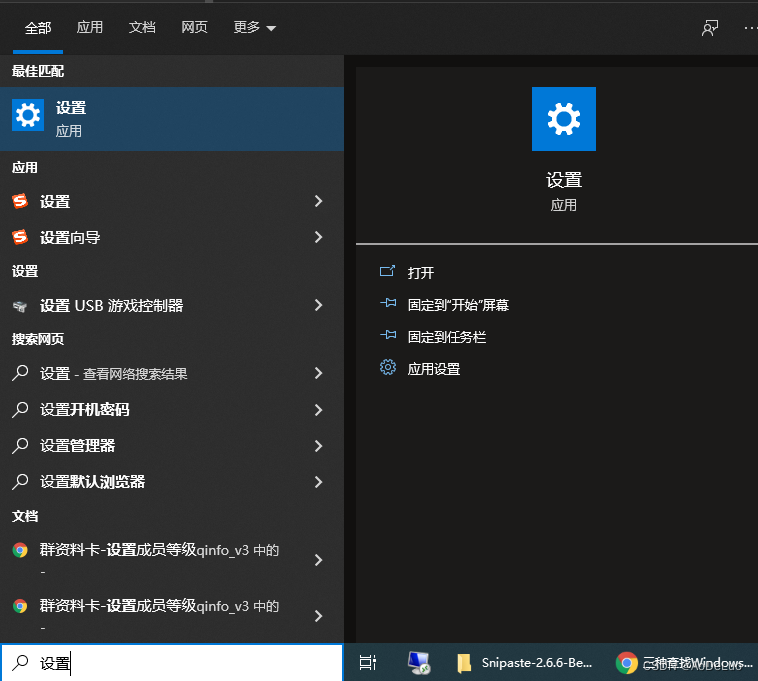Expand the 查看网络搜索结果 arrow
This screenshot has width=758, height=681.
point(318,373)
